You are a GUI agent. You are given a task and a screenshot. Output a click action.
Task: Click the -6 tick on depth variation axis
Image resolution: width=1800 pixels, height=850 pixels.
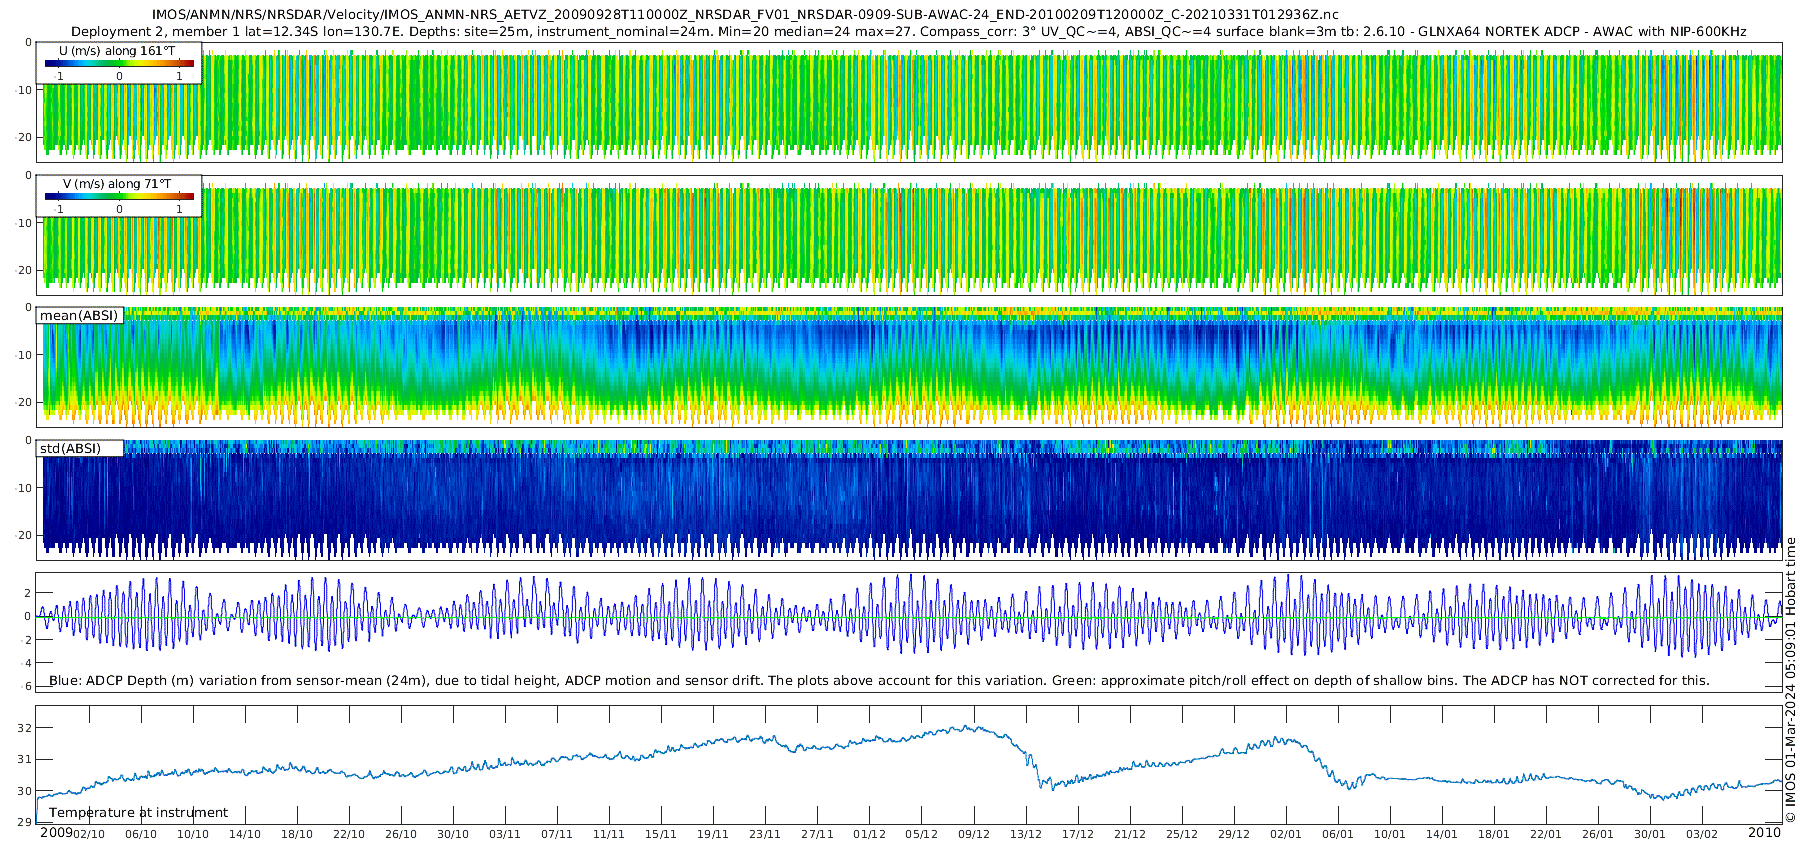(x=27, y=686)
